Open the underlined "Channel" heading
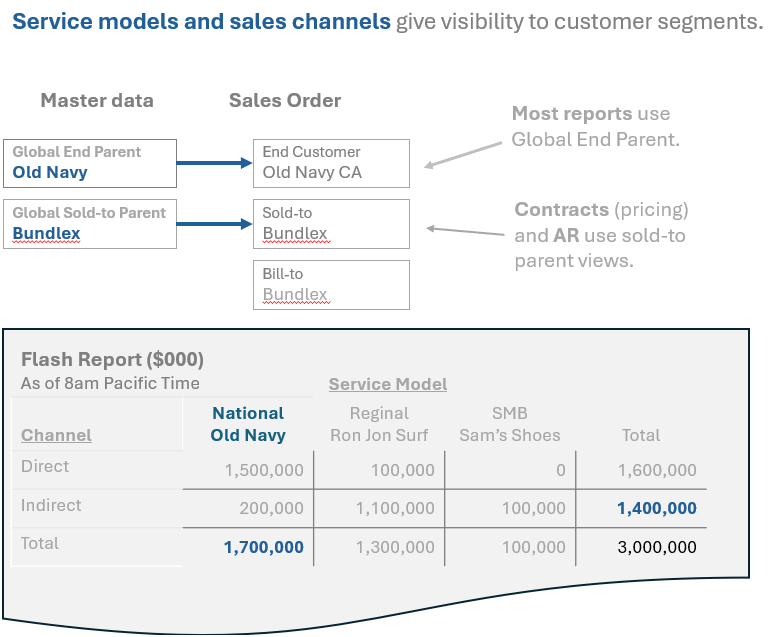The height and width of the screenshot is (637, 771). point(56,435)
